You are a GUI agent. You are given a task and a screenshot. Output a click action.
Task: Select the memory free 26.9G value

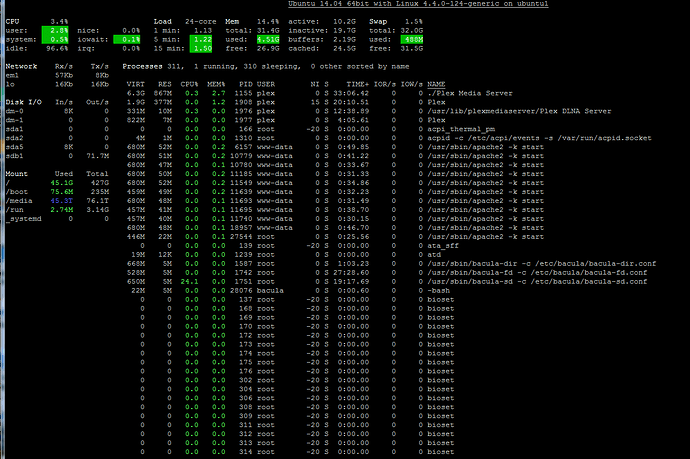pyautogui.click(x=268, y=48)
